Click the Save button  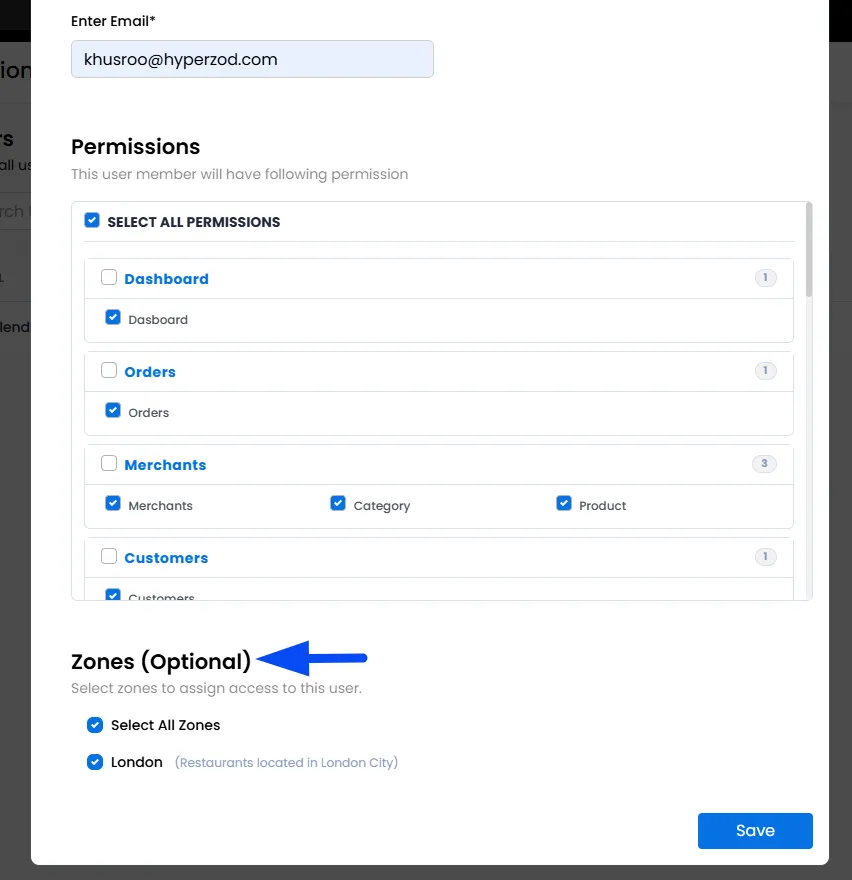pos(755,831)
